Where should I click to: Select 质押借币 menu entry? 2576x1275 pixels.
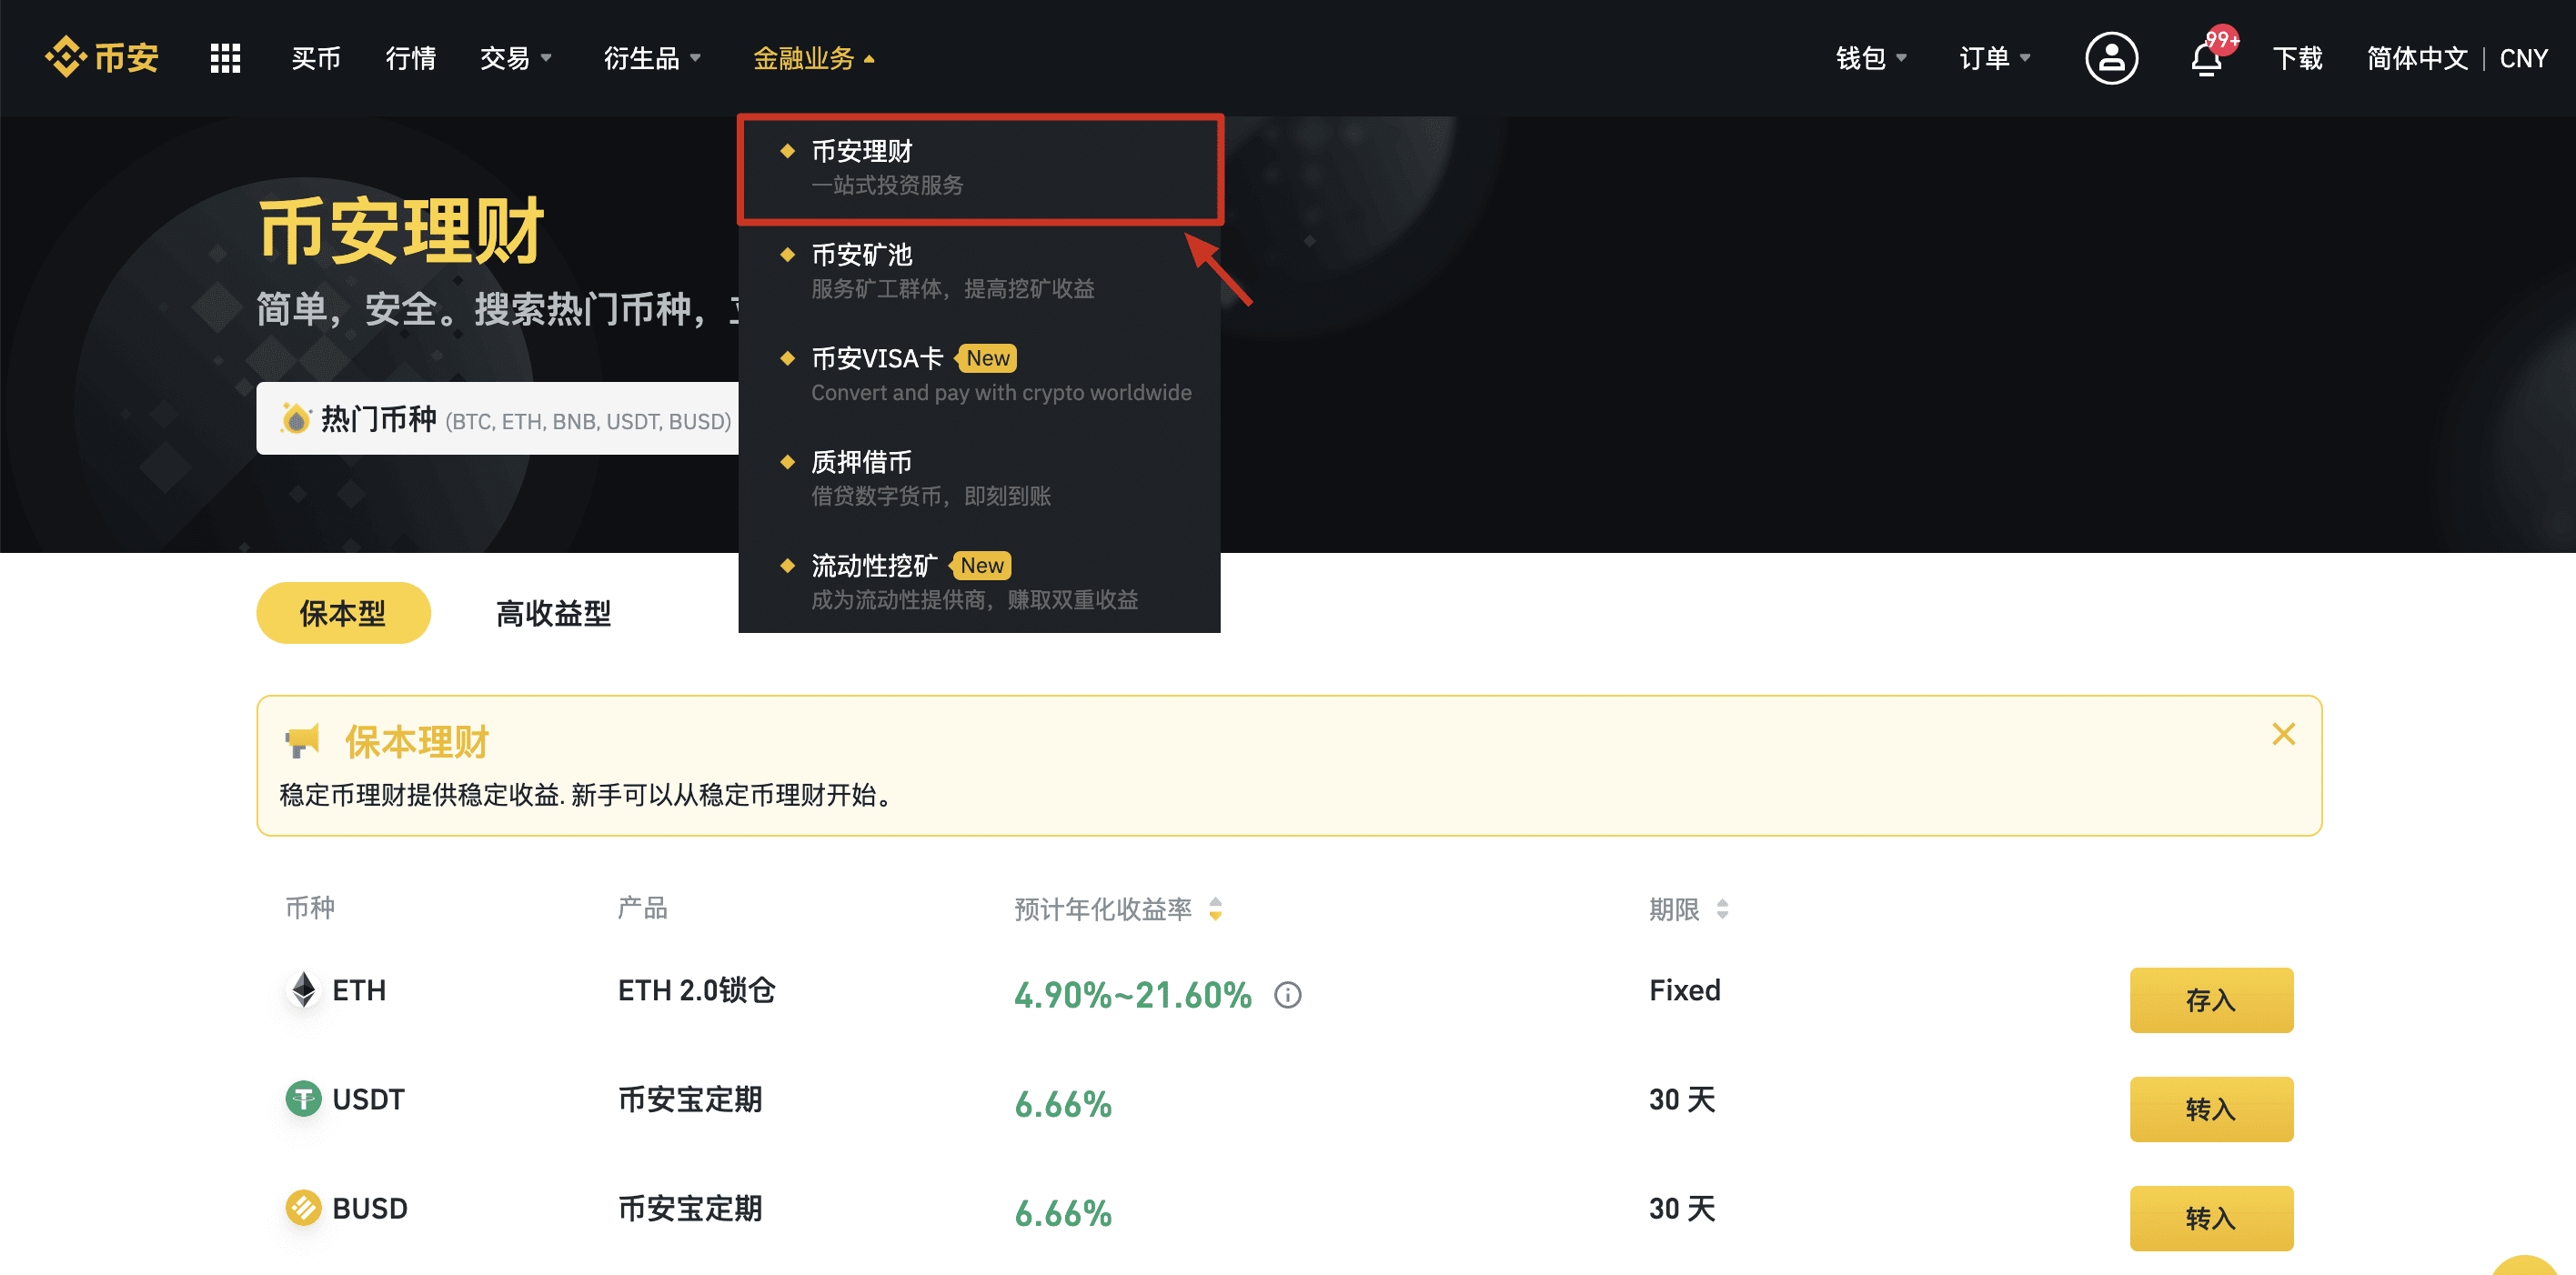pyautogui.click(x=979, y=478)
